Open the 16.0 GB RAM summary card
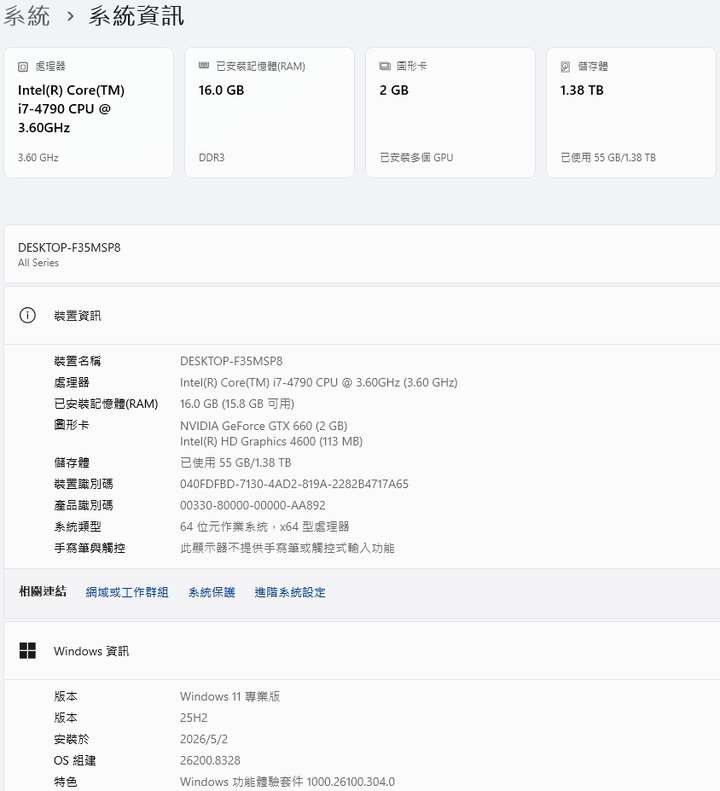 click(269, 112)
